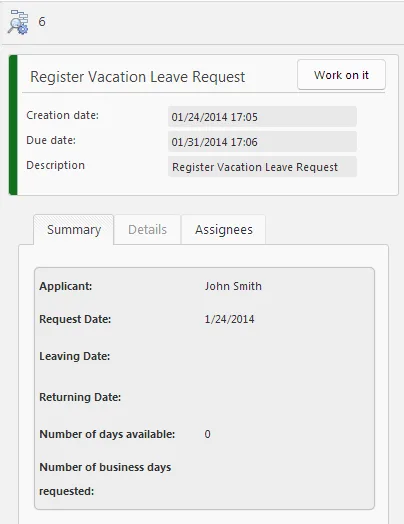The height and width of the screenshot is (524, 404).
Task: Click the Returning Date label
Action: click(80, 397)
